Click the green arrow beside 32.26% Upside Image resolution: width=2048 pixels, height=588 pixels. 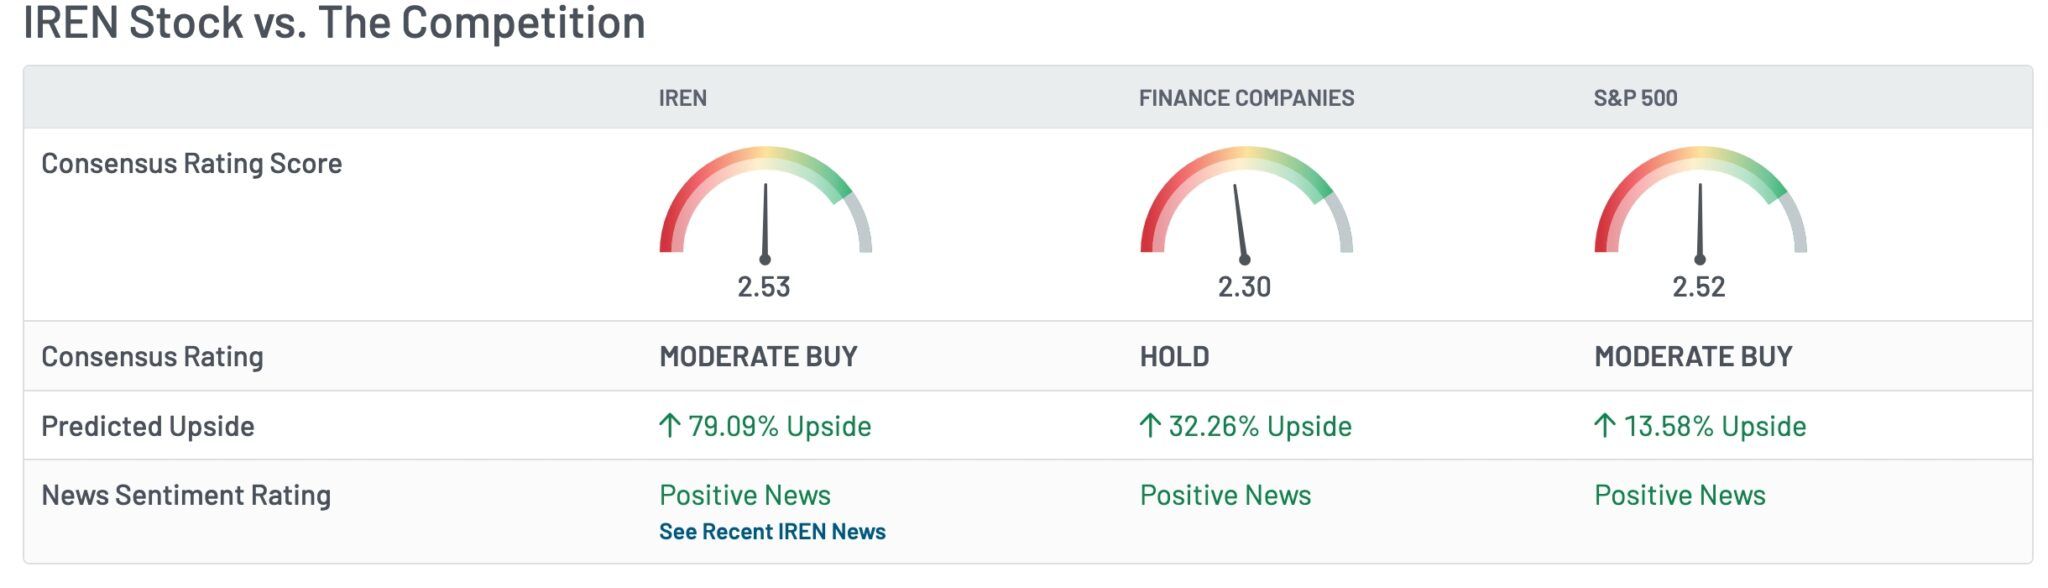tap(1150, 426)
